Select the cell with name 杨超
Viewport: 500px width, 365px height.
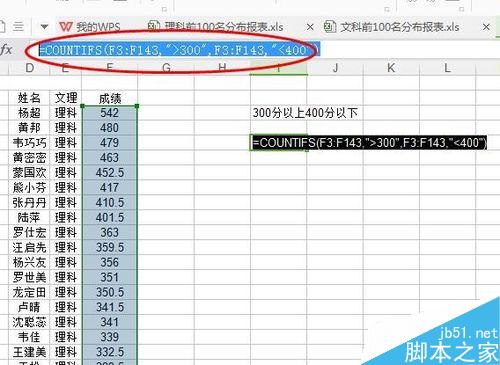point(29,113)
